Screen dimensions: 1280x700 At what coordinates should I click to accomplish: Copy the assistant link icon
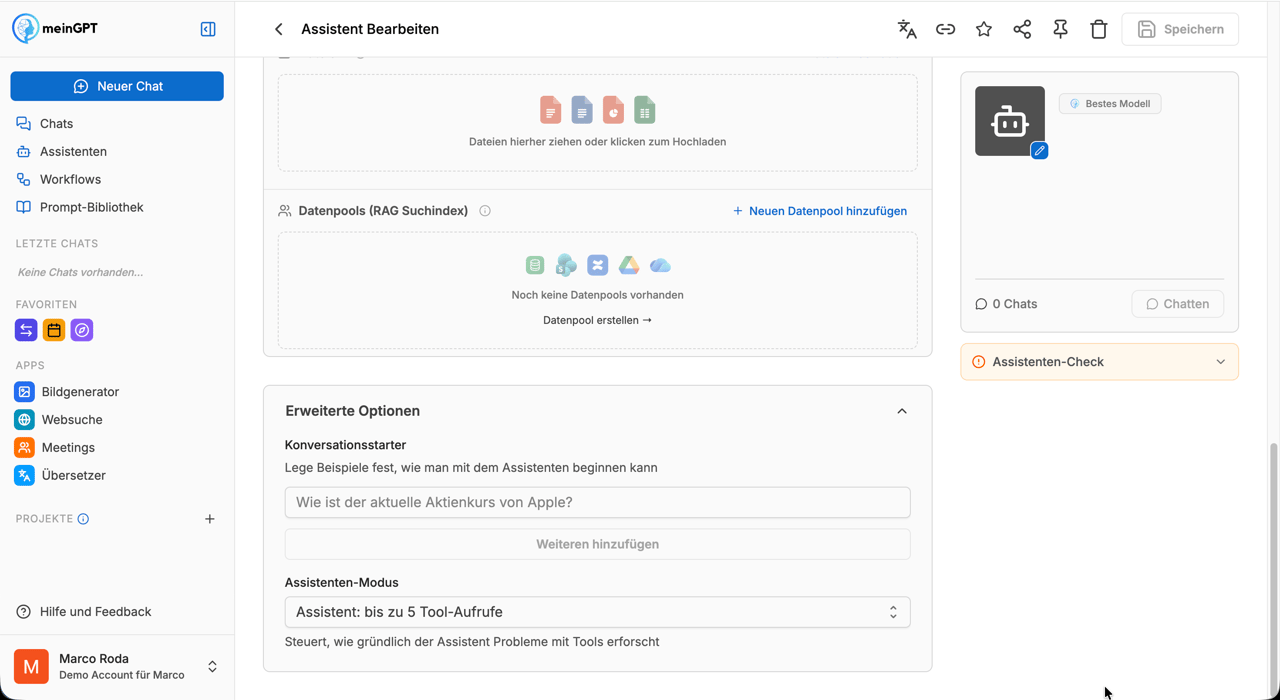(x=945, y=29)
